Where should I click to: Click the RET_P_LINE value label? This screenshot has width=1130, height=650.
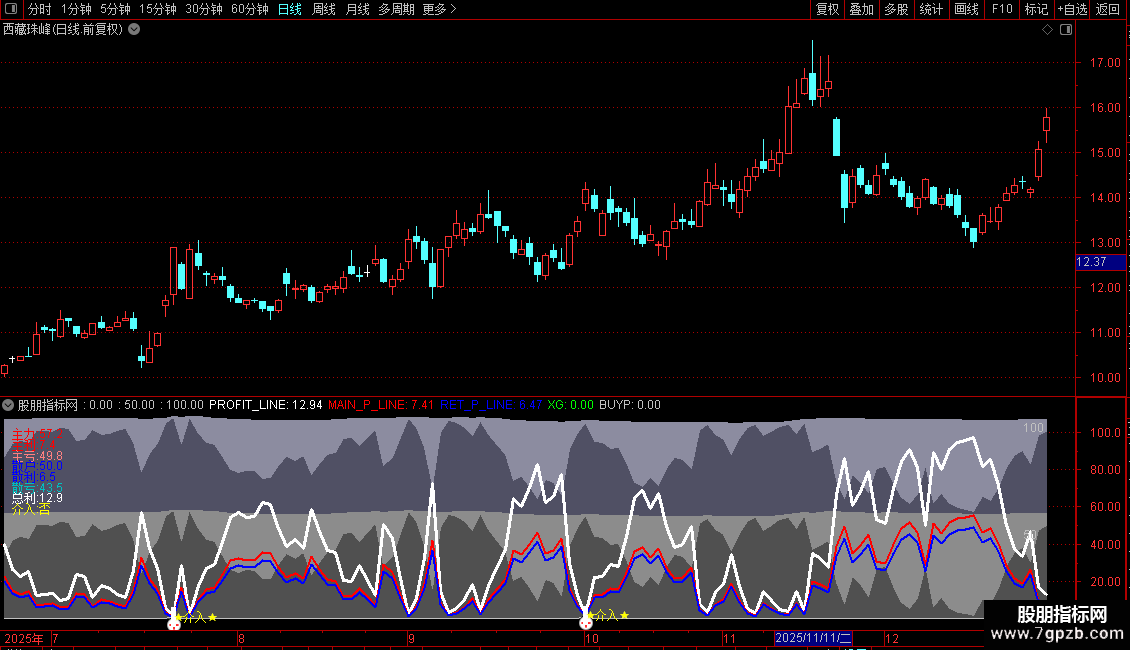coord(491,405)
